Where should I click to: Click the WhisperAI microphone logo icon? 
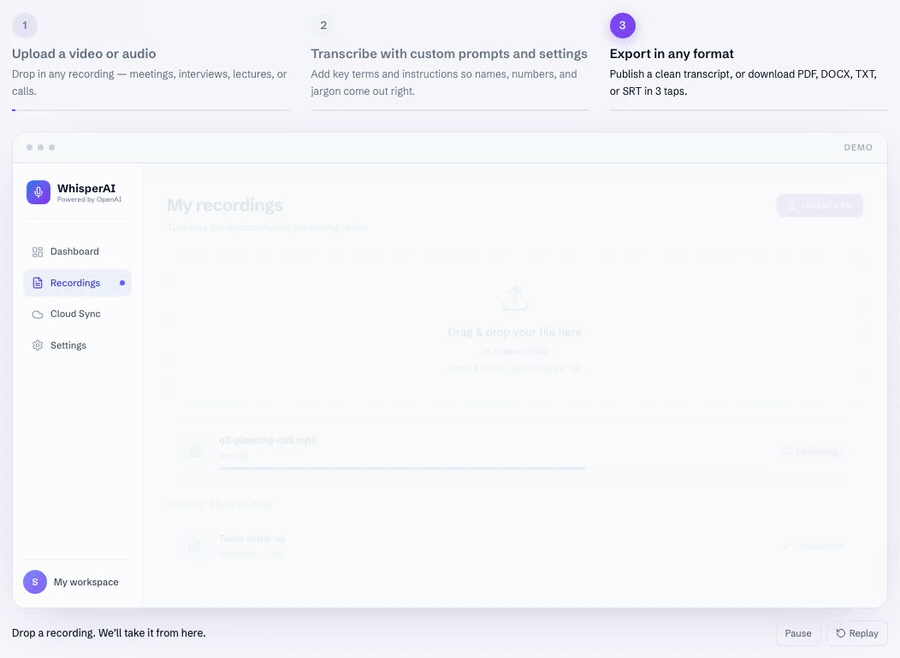38,192
